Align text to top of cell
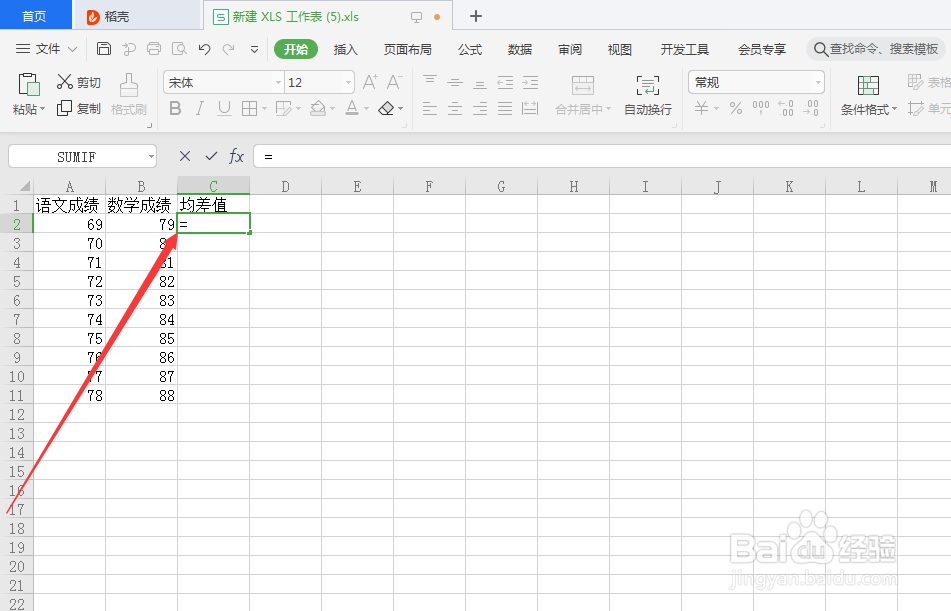 (x=430, y=82)
